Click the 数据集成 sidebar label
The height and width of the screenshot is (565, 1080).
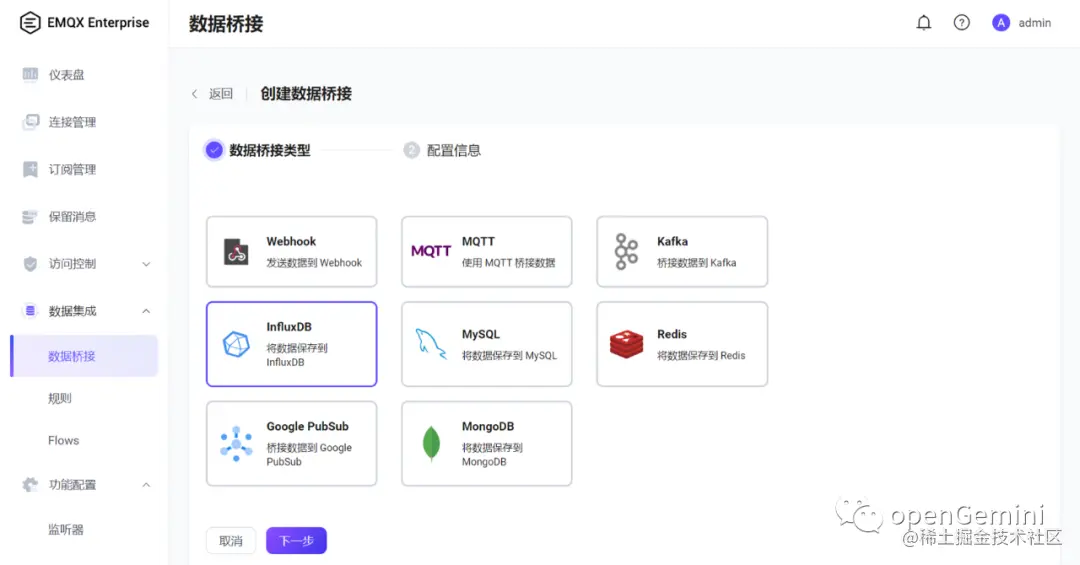pyautogui.click(x=72, y=311)
